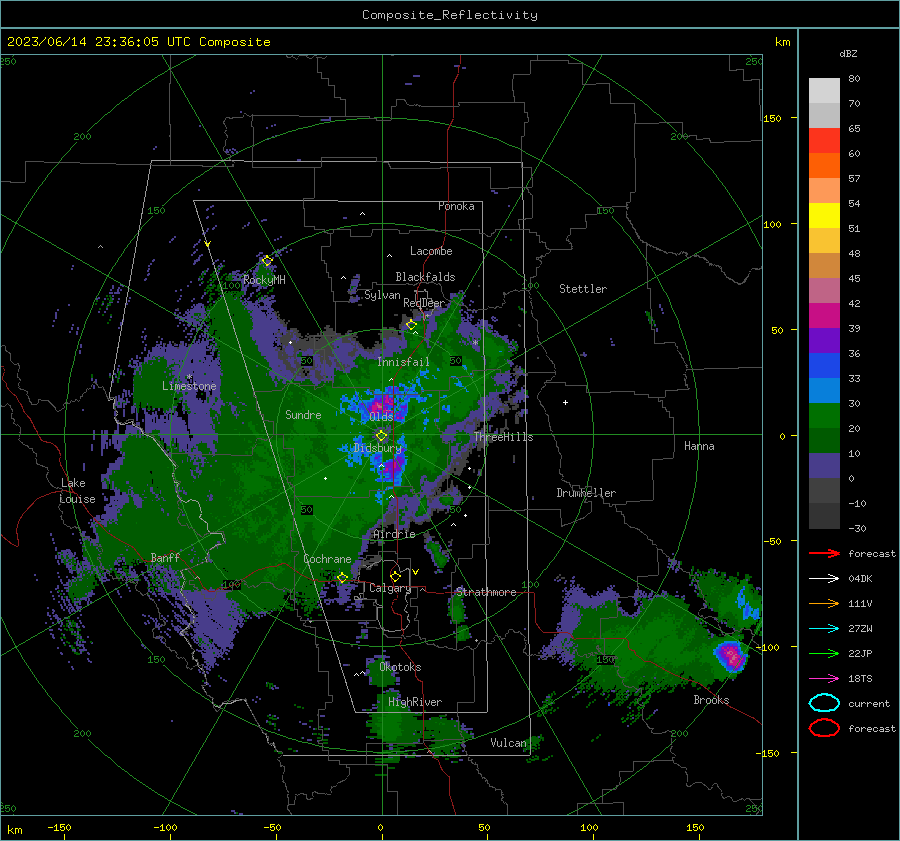This screenshot has height=841, width=900.
Task: Click the dBZ legend heading
Action: pyautogui.click(x=848, y=53)
